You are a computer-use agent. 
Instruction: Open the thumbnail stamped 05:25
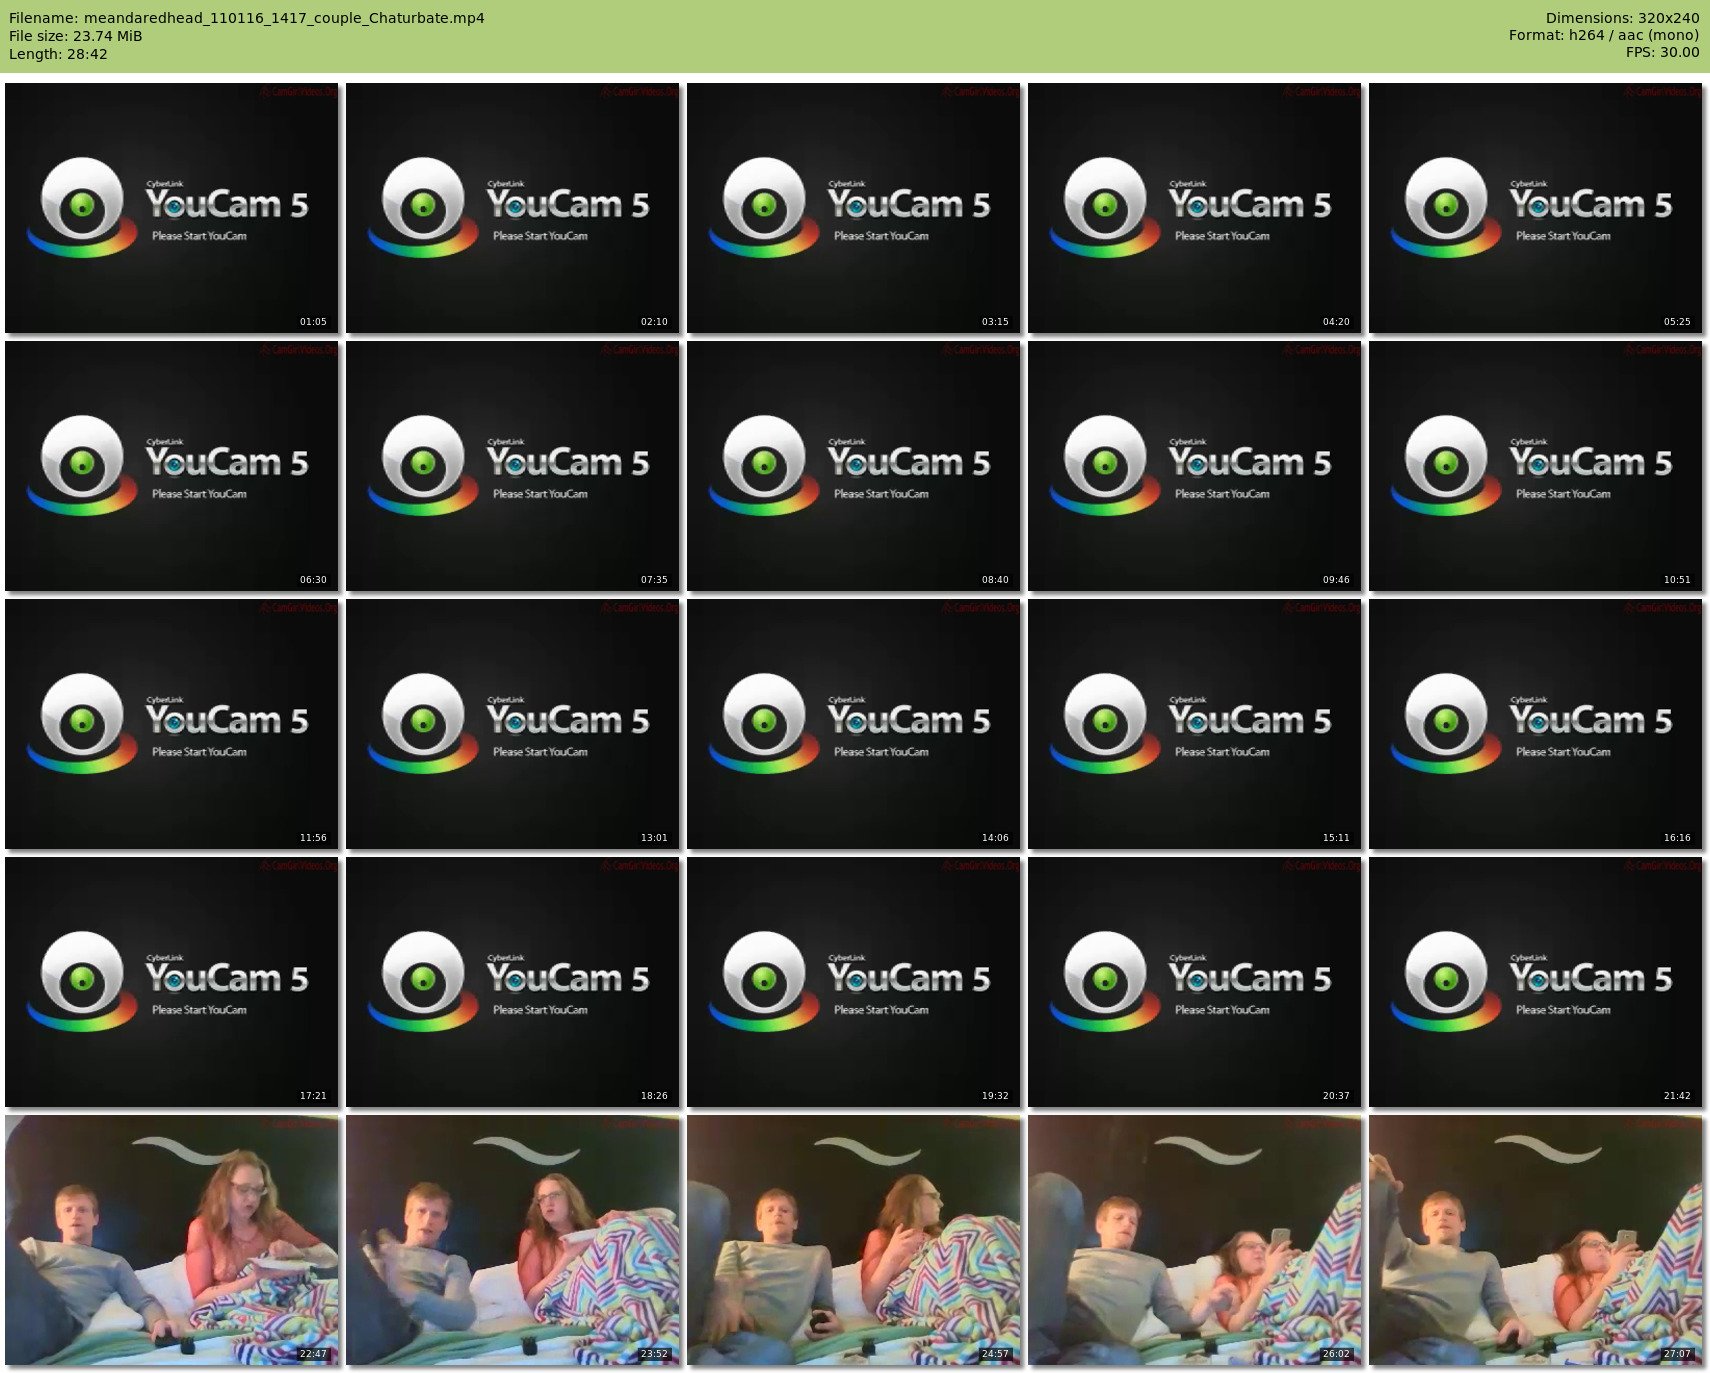pyautogui.click(x=1536, y=208)
